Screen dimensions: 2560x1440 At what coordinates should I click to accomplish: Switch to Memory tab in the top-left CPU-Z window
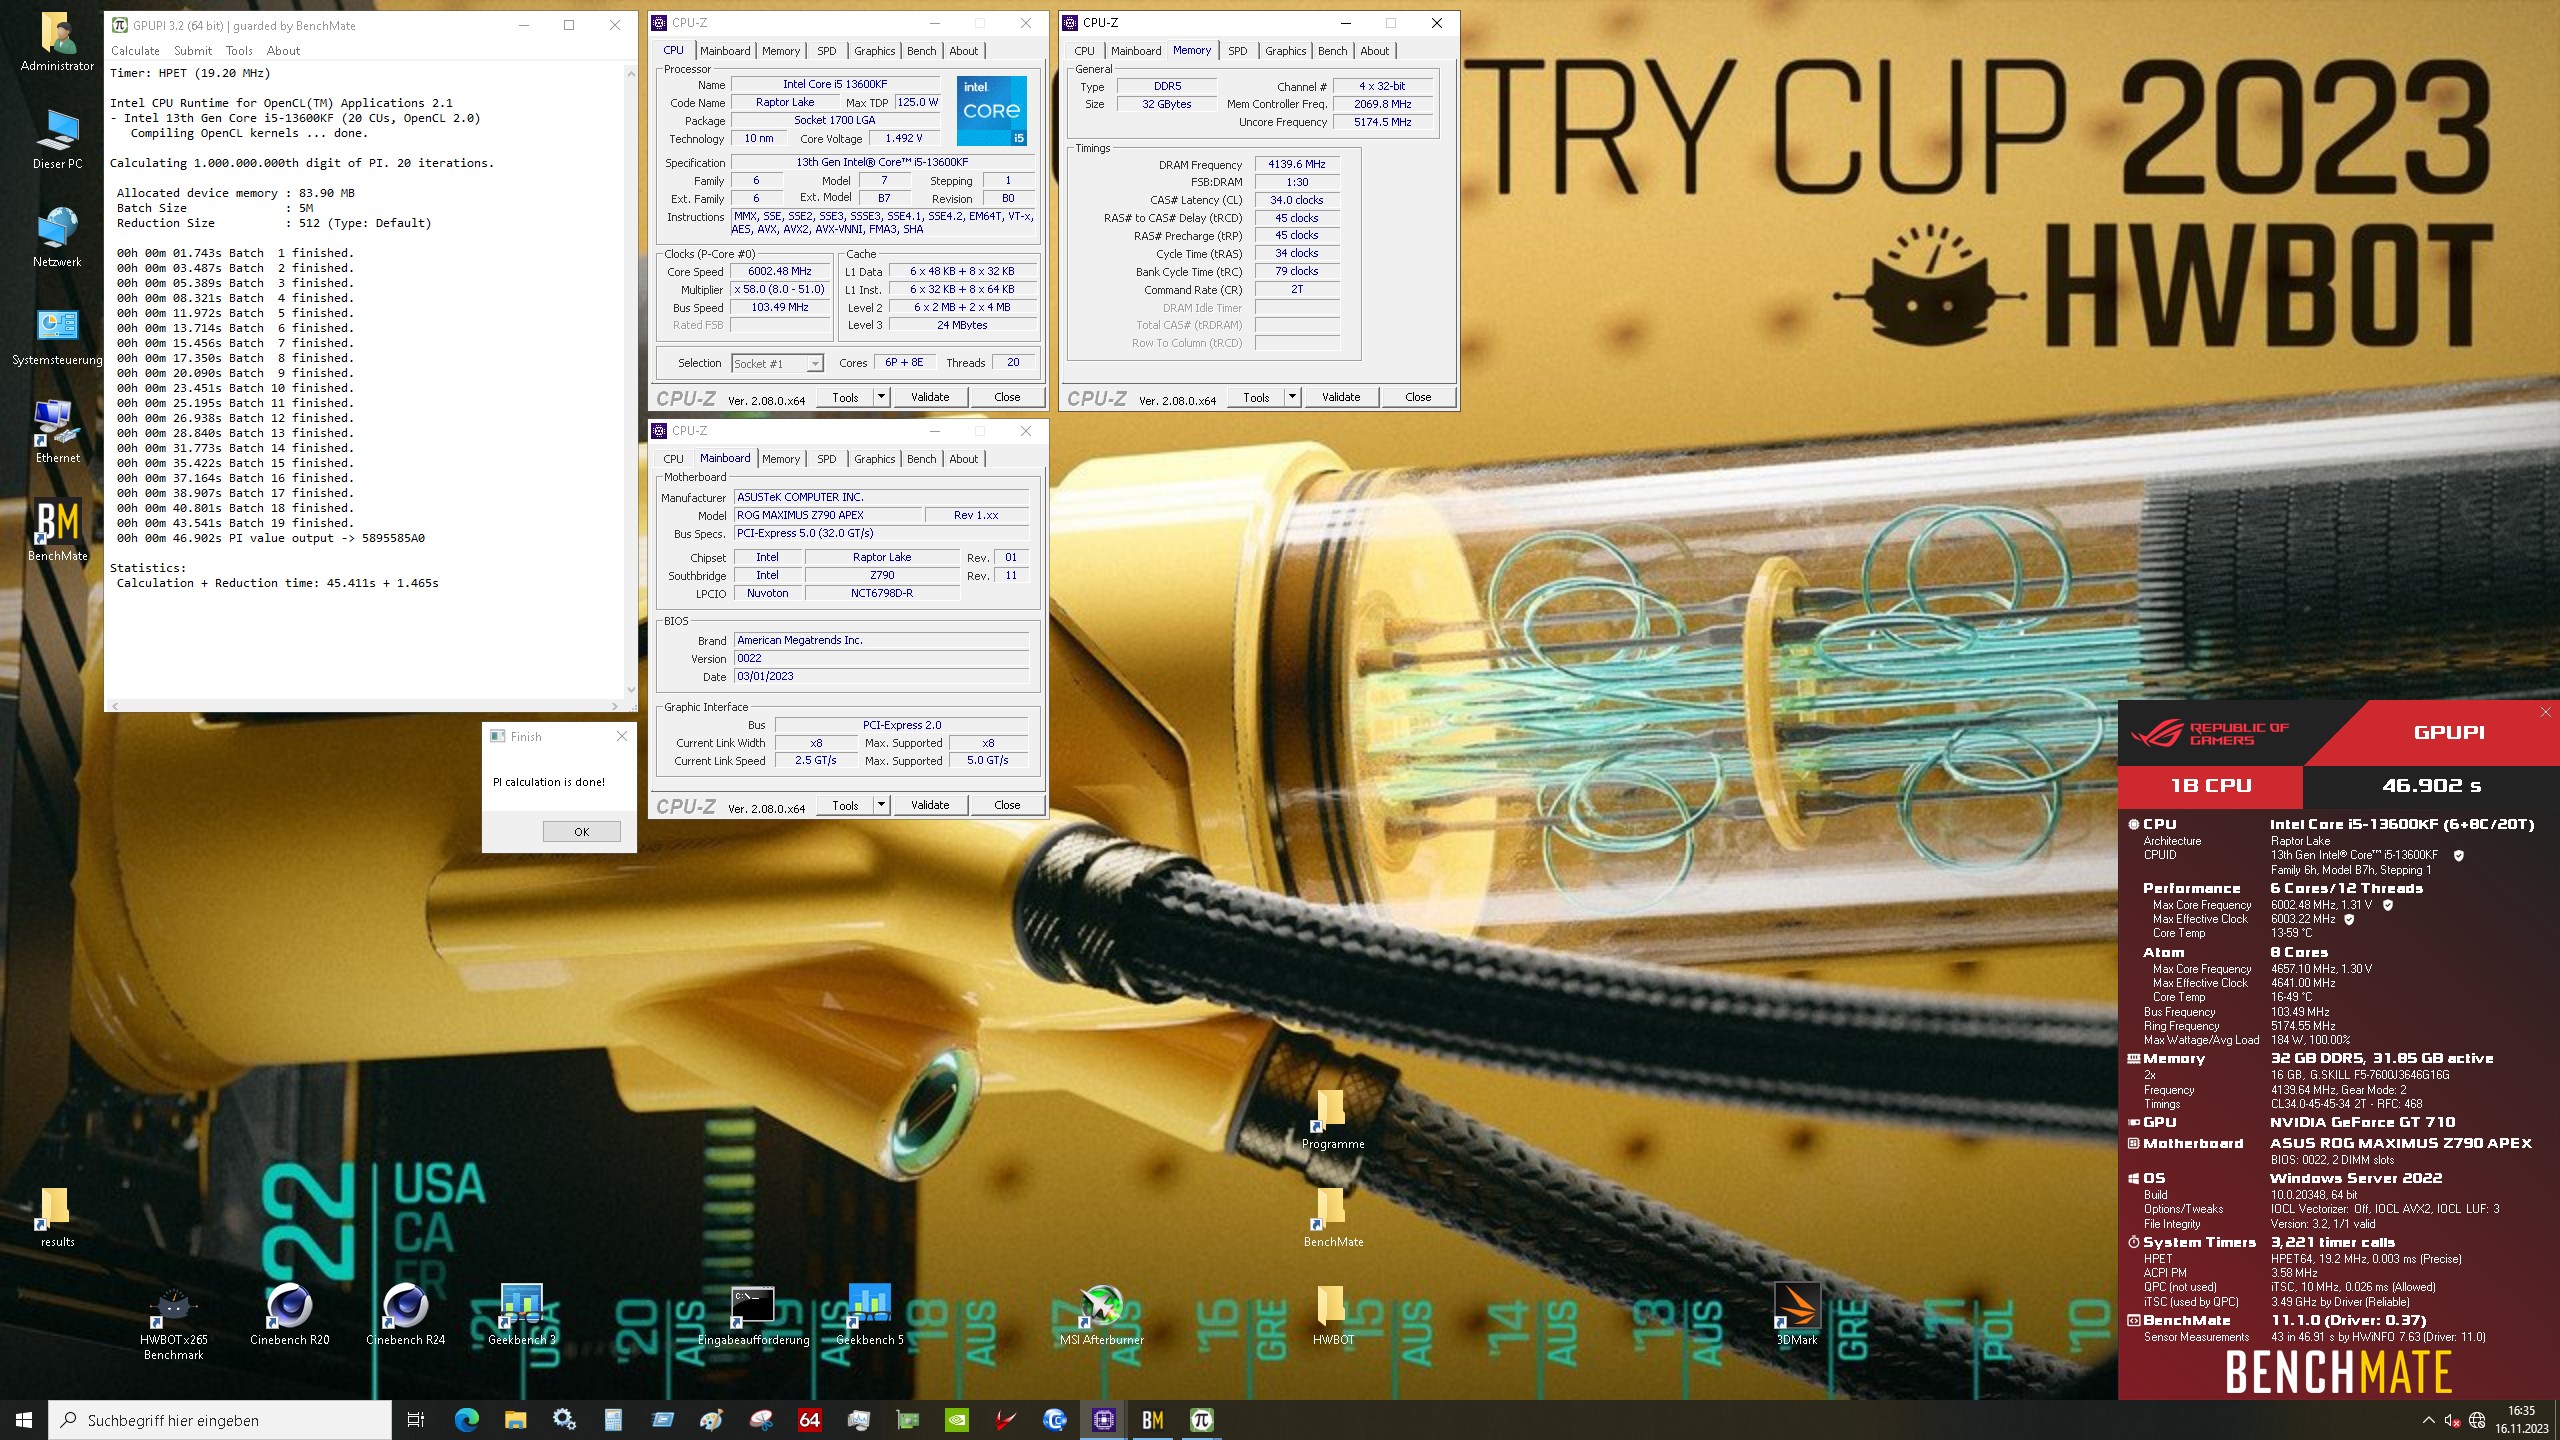tap(781, 51)
